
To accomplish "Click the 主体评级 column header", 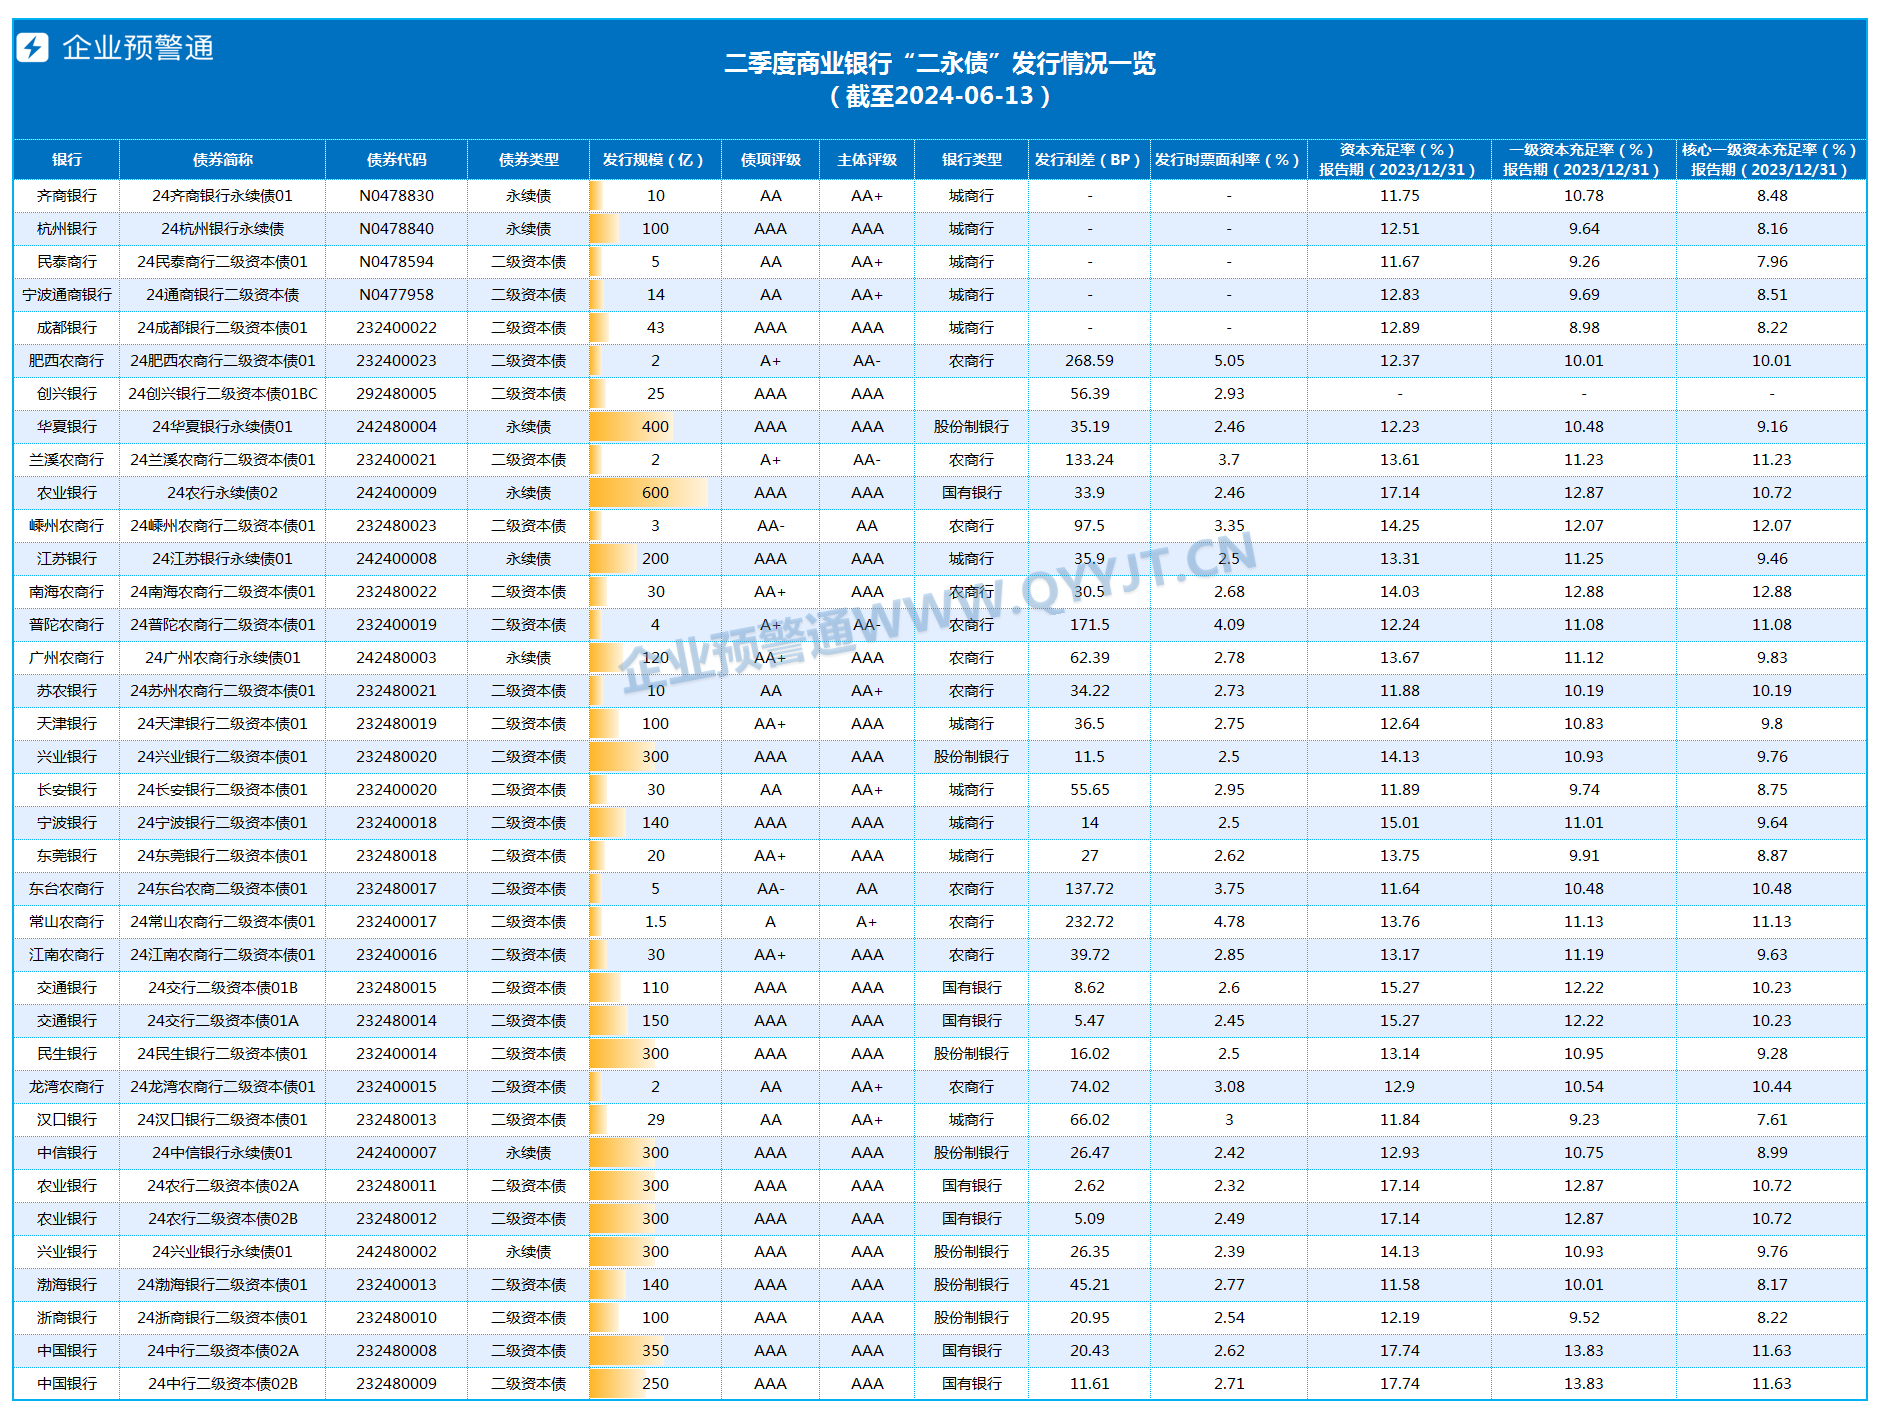I will click(x=867, y=160).
